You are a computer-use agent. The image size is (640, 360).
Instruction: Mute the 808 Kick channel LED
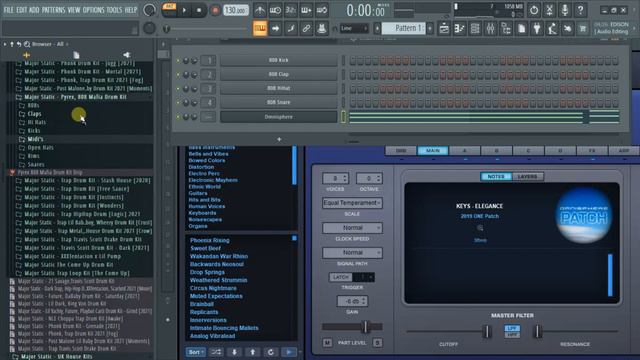[178, 60]
